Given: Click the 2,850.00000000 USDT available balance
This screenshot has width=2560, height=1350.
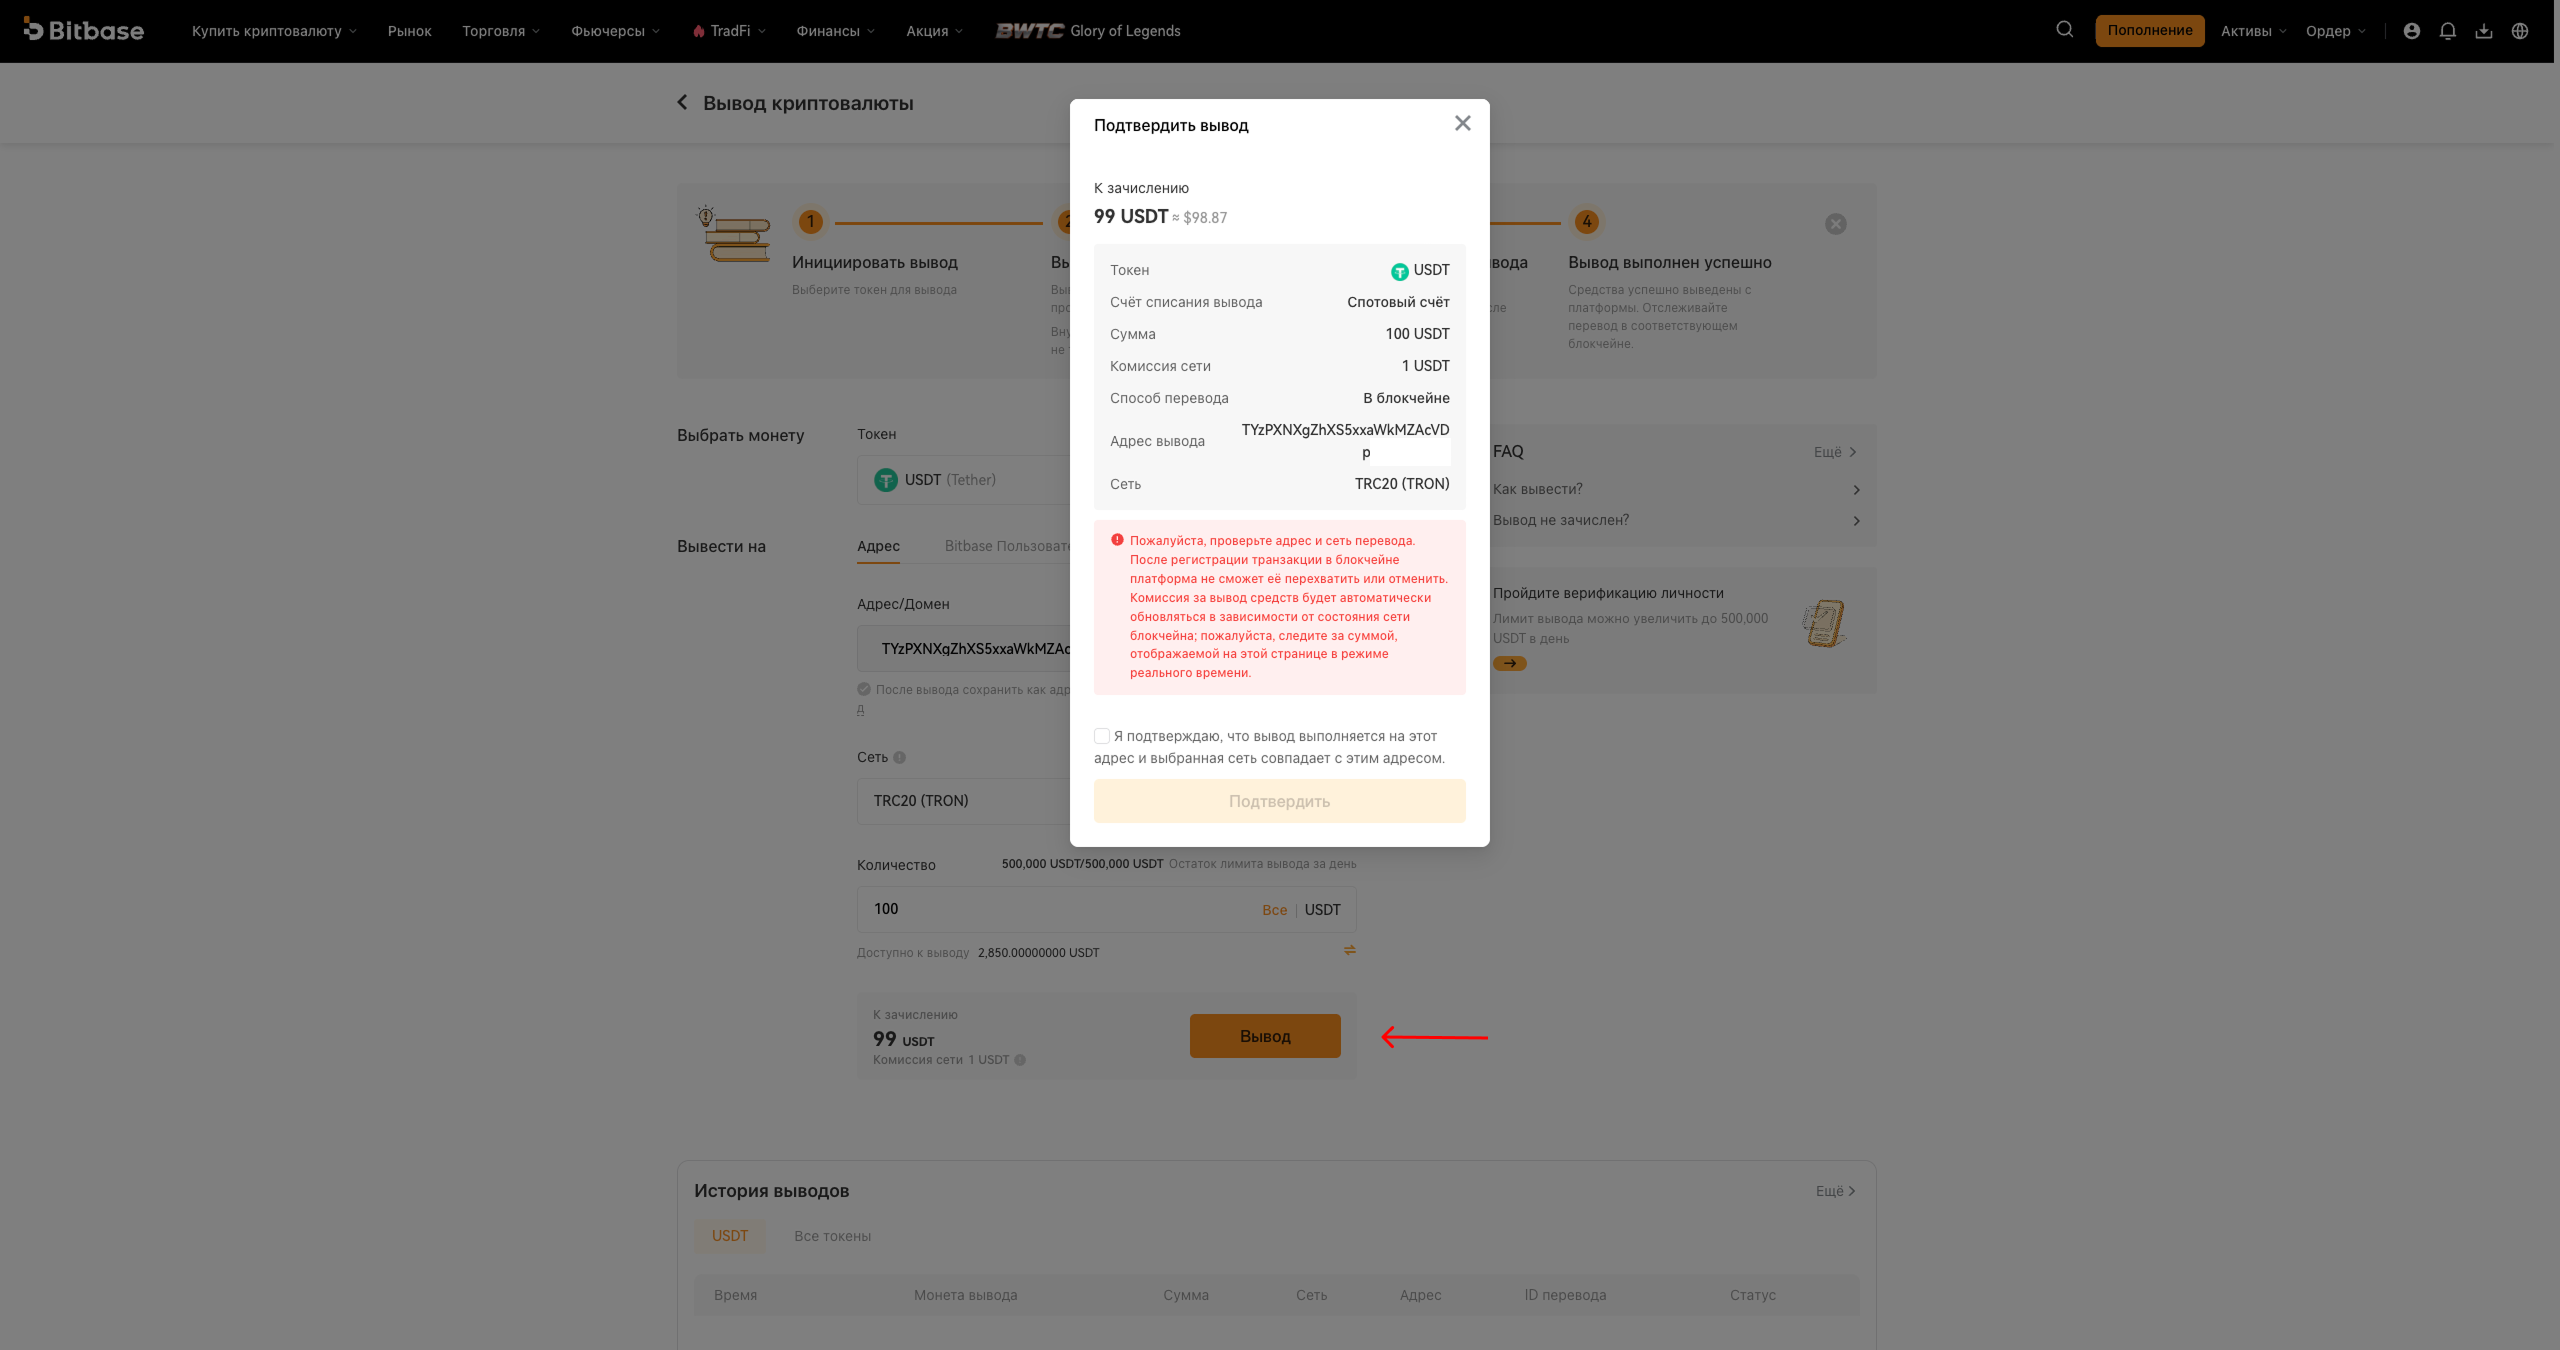Looking at the screenshot, I should point(1038,953).
